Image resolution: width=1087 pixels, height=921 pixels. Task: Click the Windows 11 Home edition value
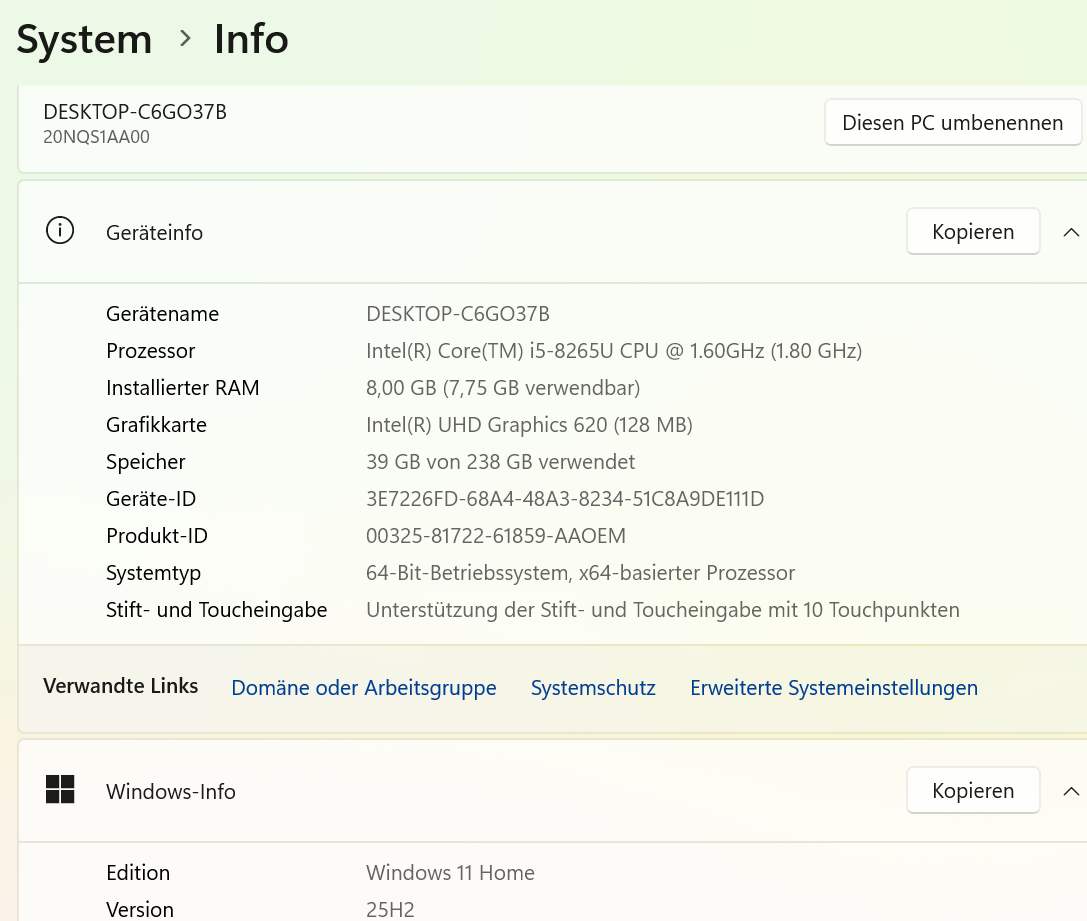450,872
